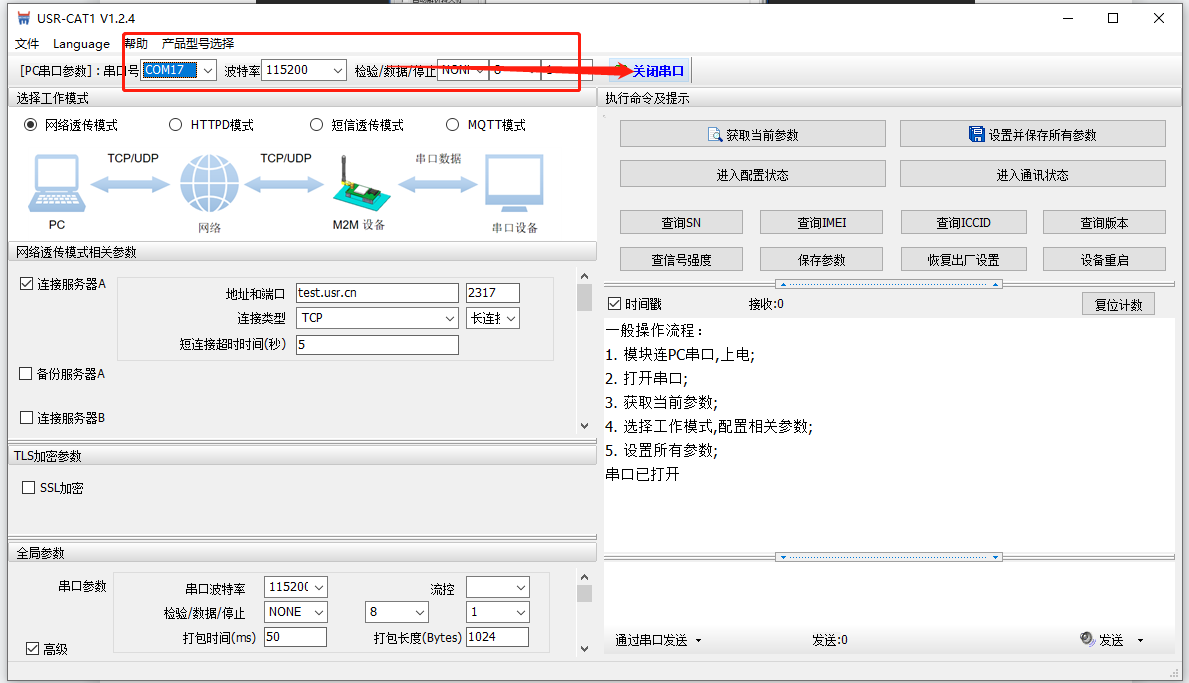
Task: Uncheck 连接服务器A checkbox
Action: point(27,284)
